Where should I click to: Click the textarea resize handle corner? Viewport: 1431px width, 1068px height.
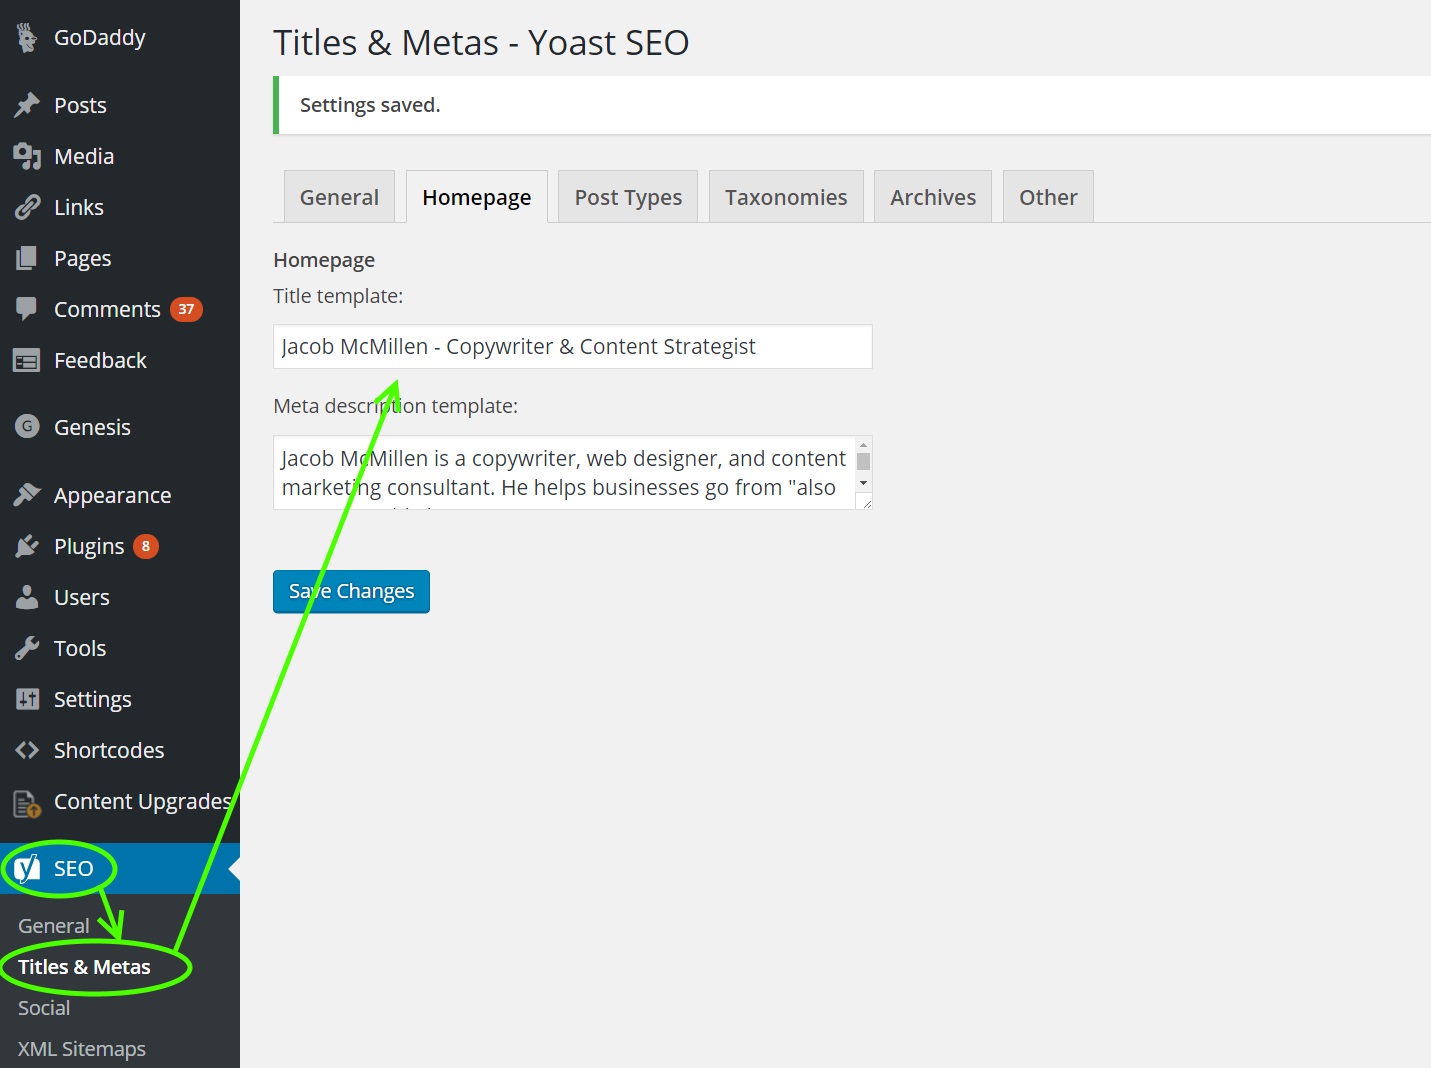[x=865, y=502]
